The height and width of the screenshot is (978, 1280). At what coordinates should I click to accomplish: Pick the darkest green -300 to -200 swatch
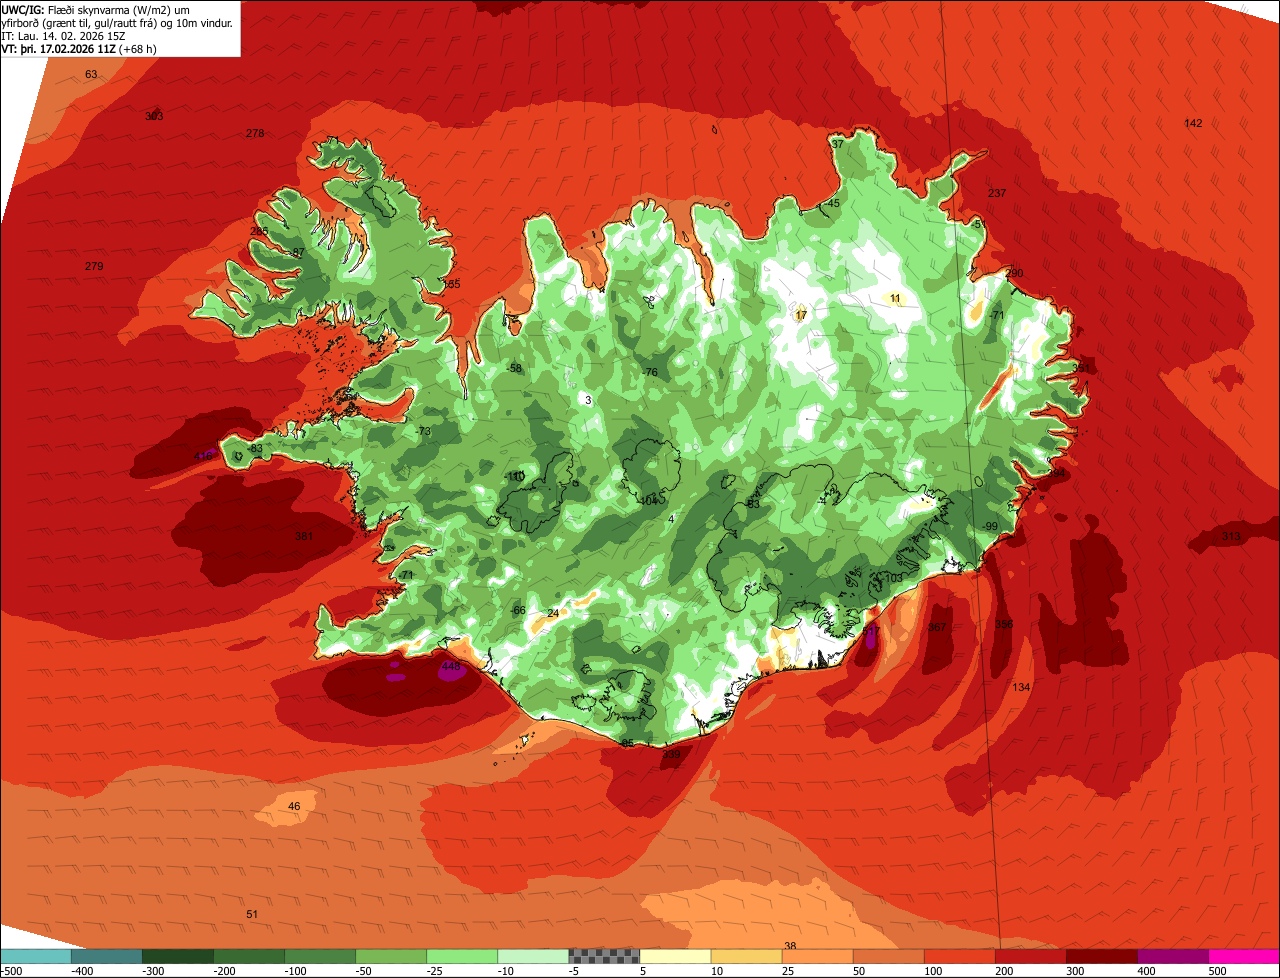(x=178, y=956)
